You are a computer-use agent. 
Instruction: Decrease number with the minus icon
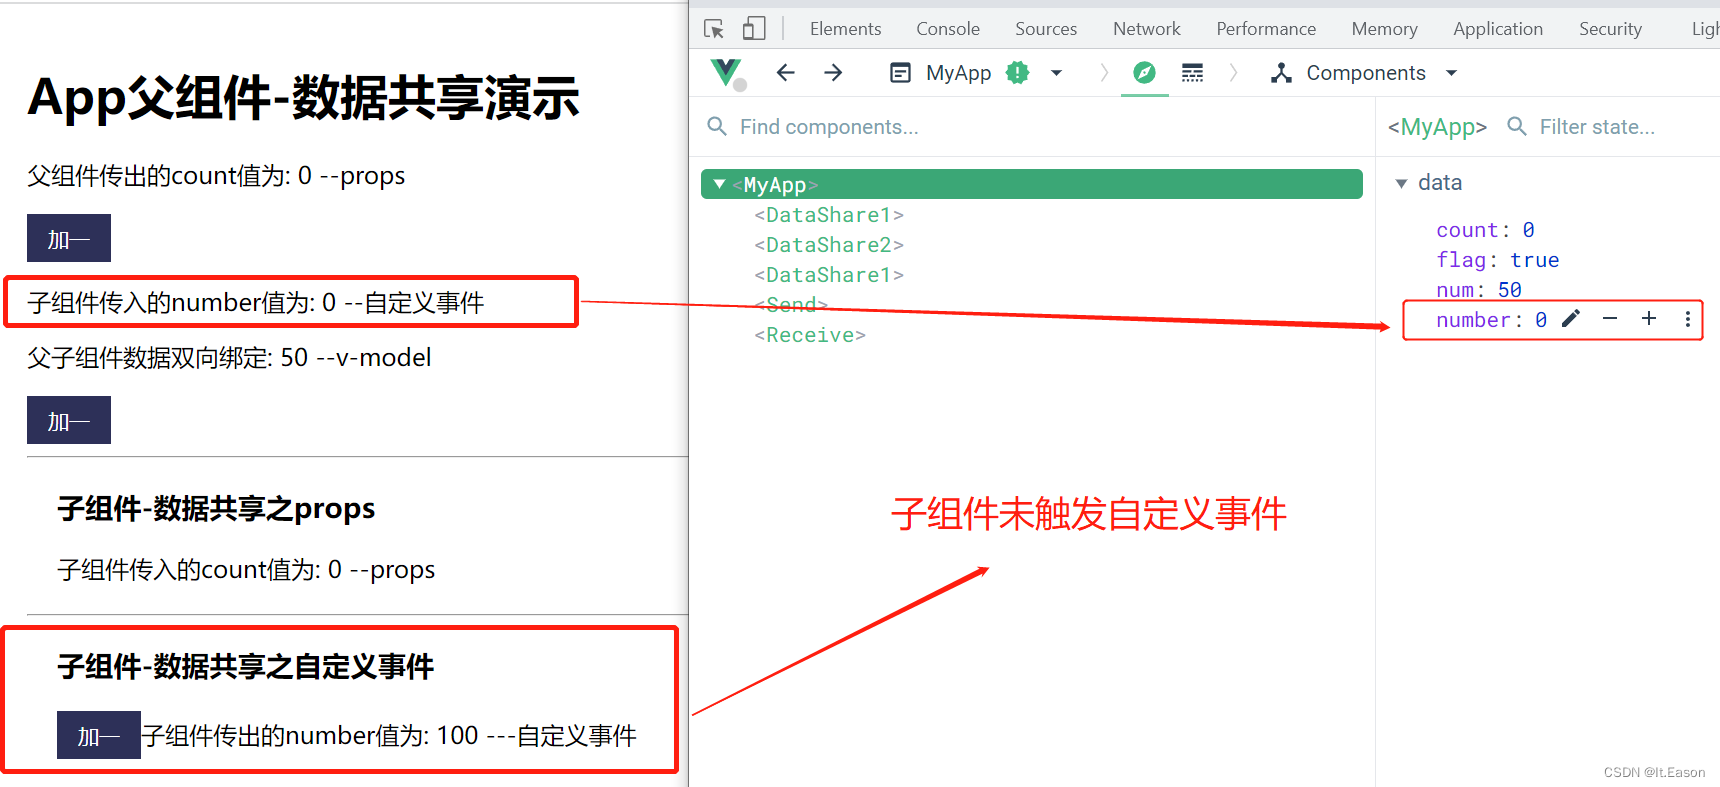pos(1610,318)
